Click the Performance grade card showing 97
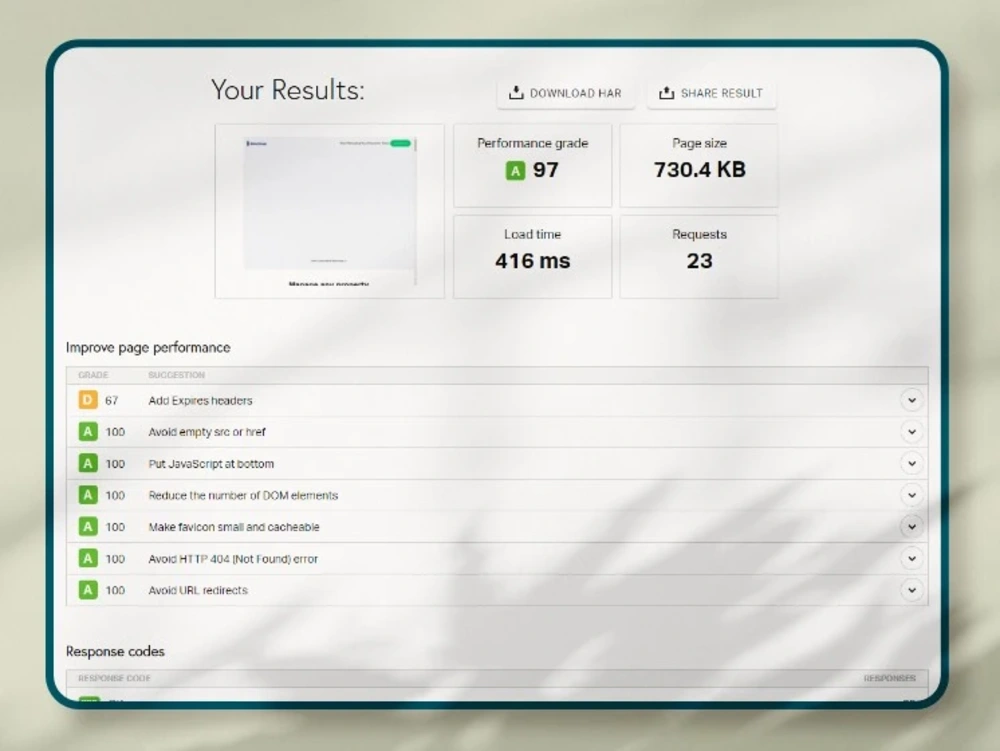 tap(532, 164)
